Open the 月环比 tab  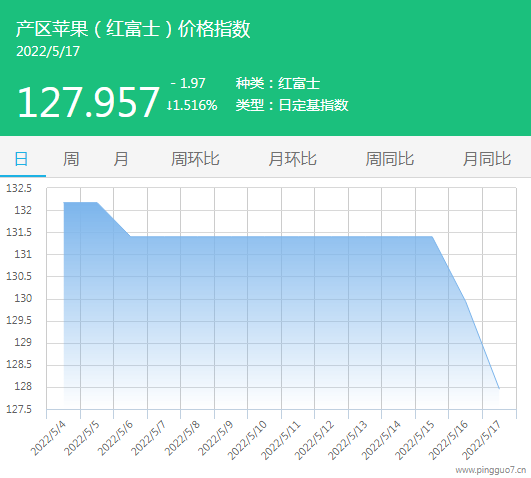pos(293,159)
